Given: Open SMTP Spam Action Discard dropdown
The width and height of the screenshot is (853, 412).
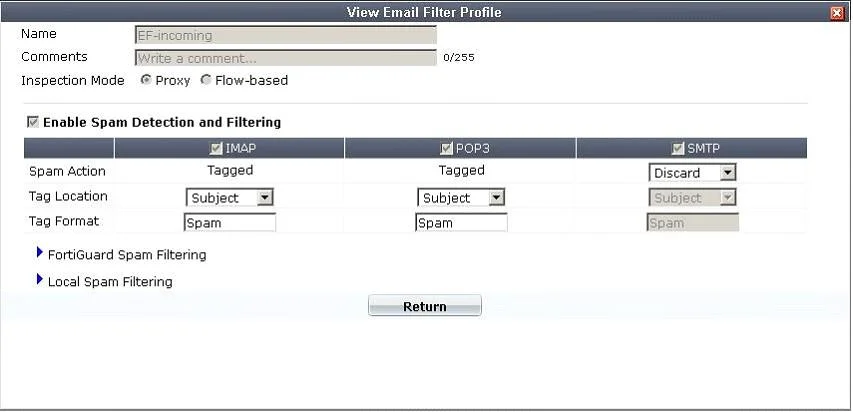Looking at the screenshot, I should click(x=693, y=173).
